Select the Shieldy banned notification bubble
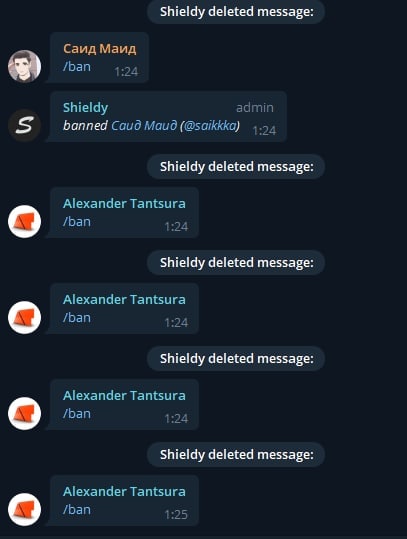Screen dimensions: 407x539 tap(168, 117)
